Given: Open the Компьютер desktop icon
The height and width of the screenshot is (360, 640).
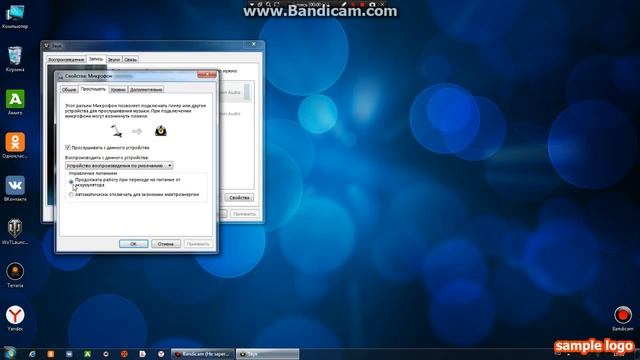Looking at the screenshot, I should (x=15, y=16).
